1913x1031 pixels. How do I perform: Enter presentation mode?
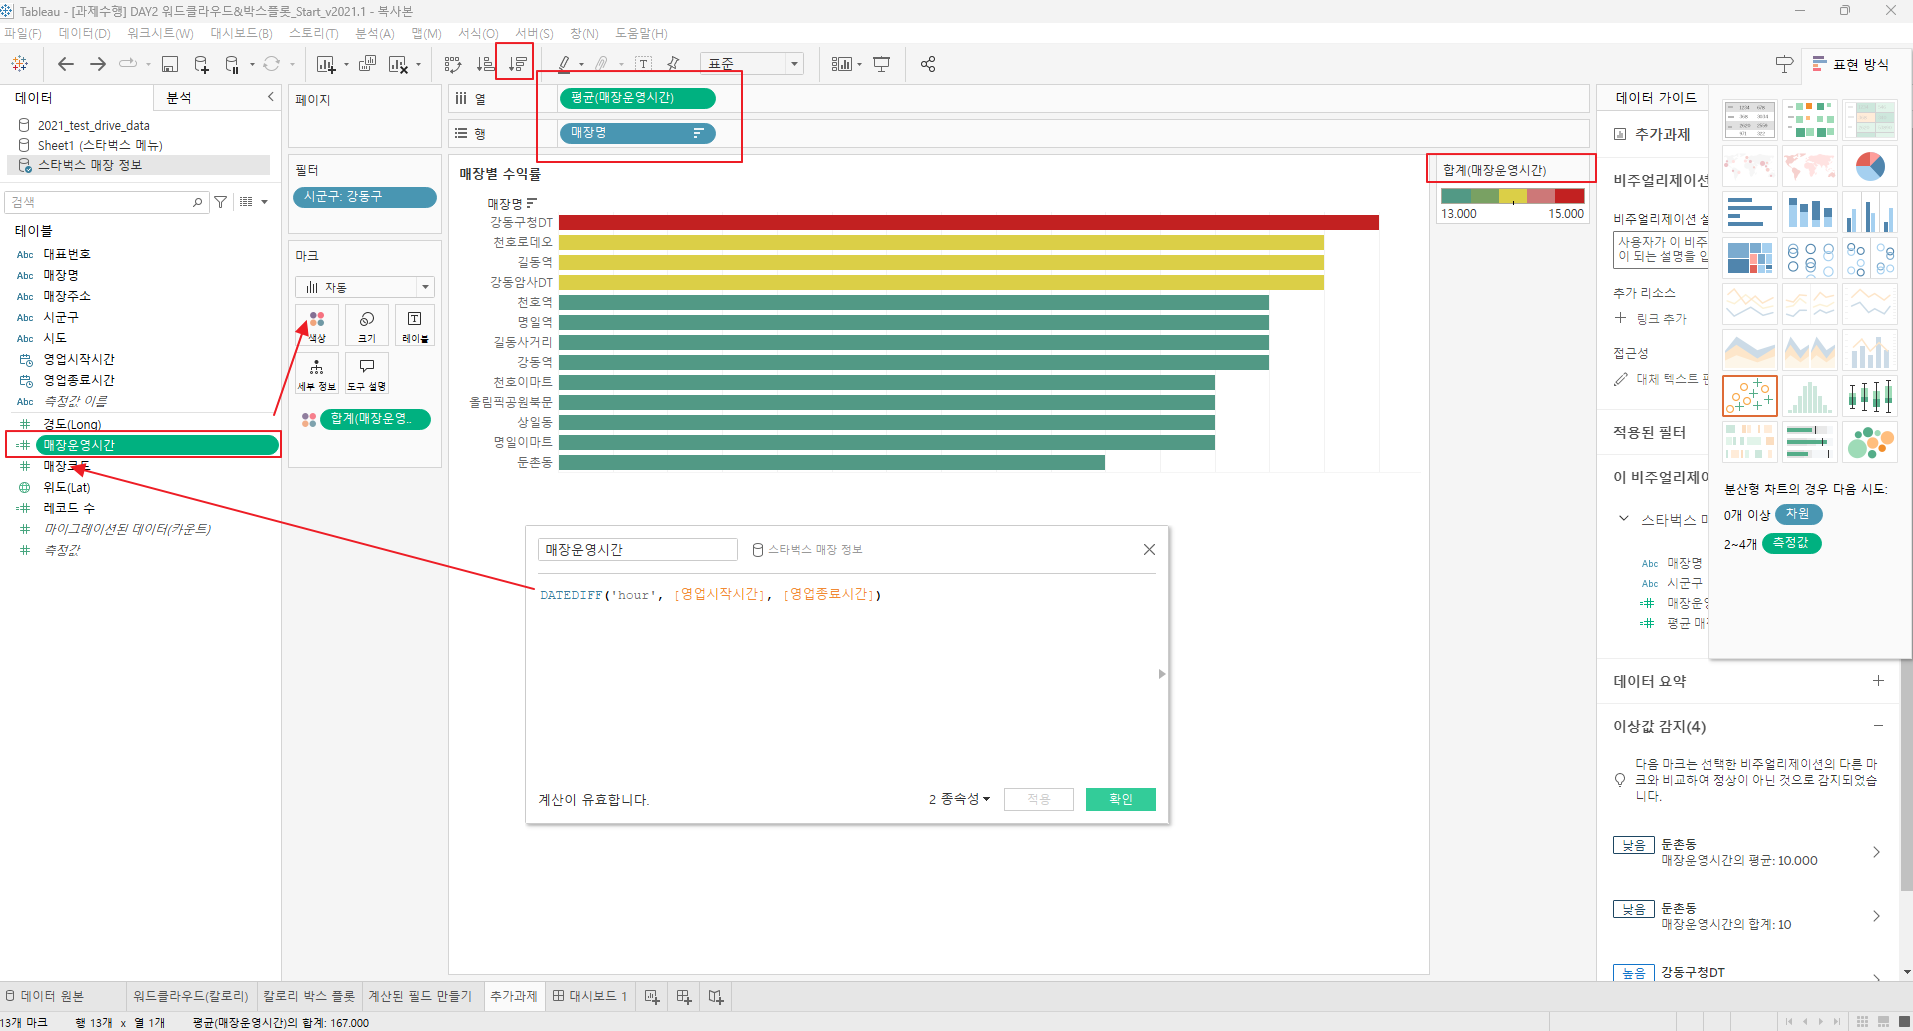(x=881, y=64)
